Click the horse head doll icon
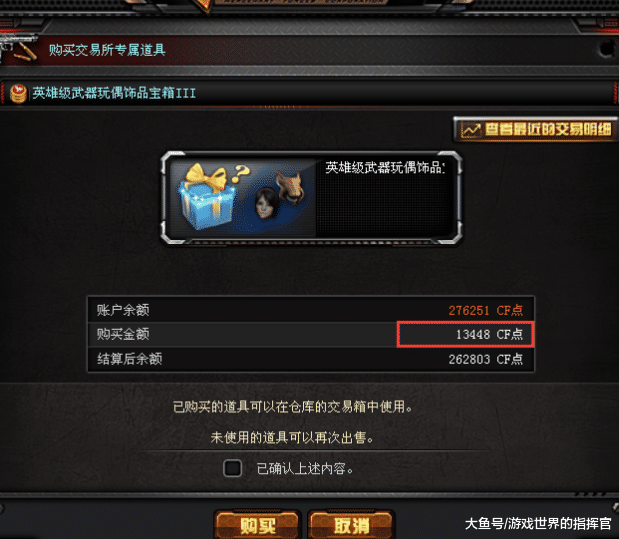This screenshot has width=619, height=539. tap(290, 188)
